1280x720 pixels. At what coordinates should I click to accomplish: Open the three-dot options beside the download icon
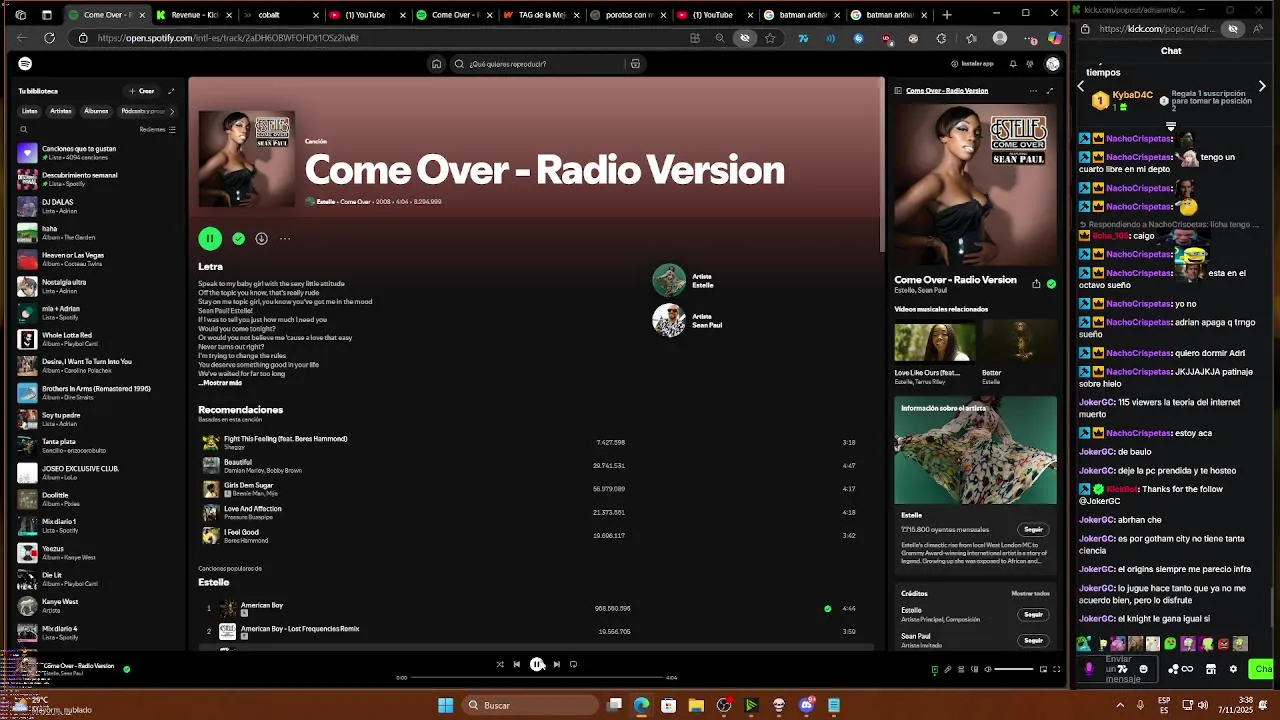(285, 238)
